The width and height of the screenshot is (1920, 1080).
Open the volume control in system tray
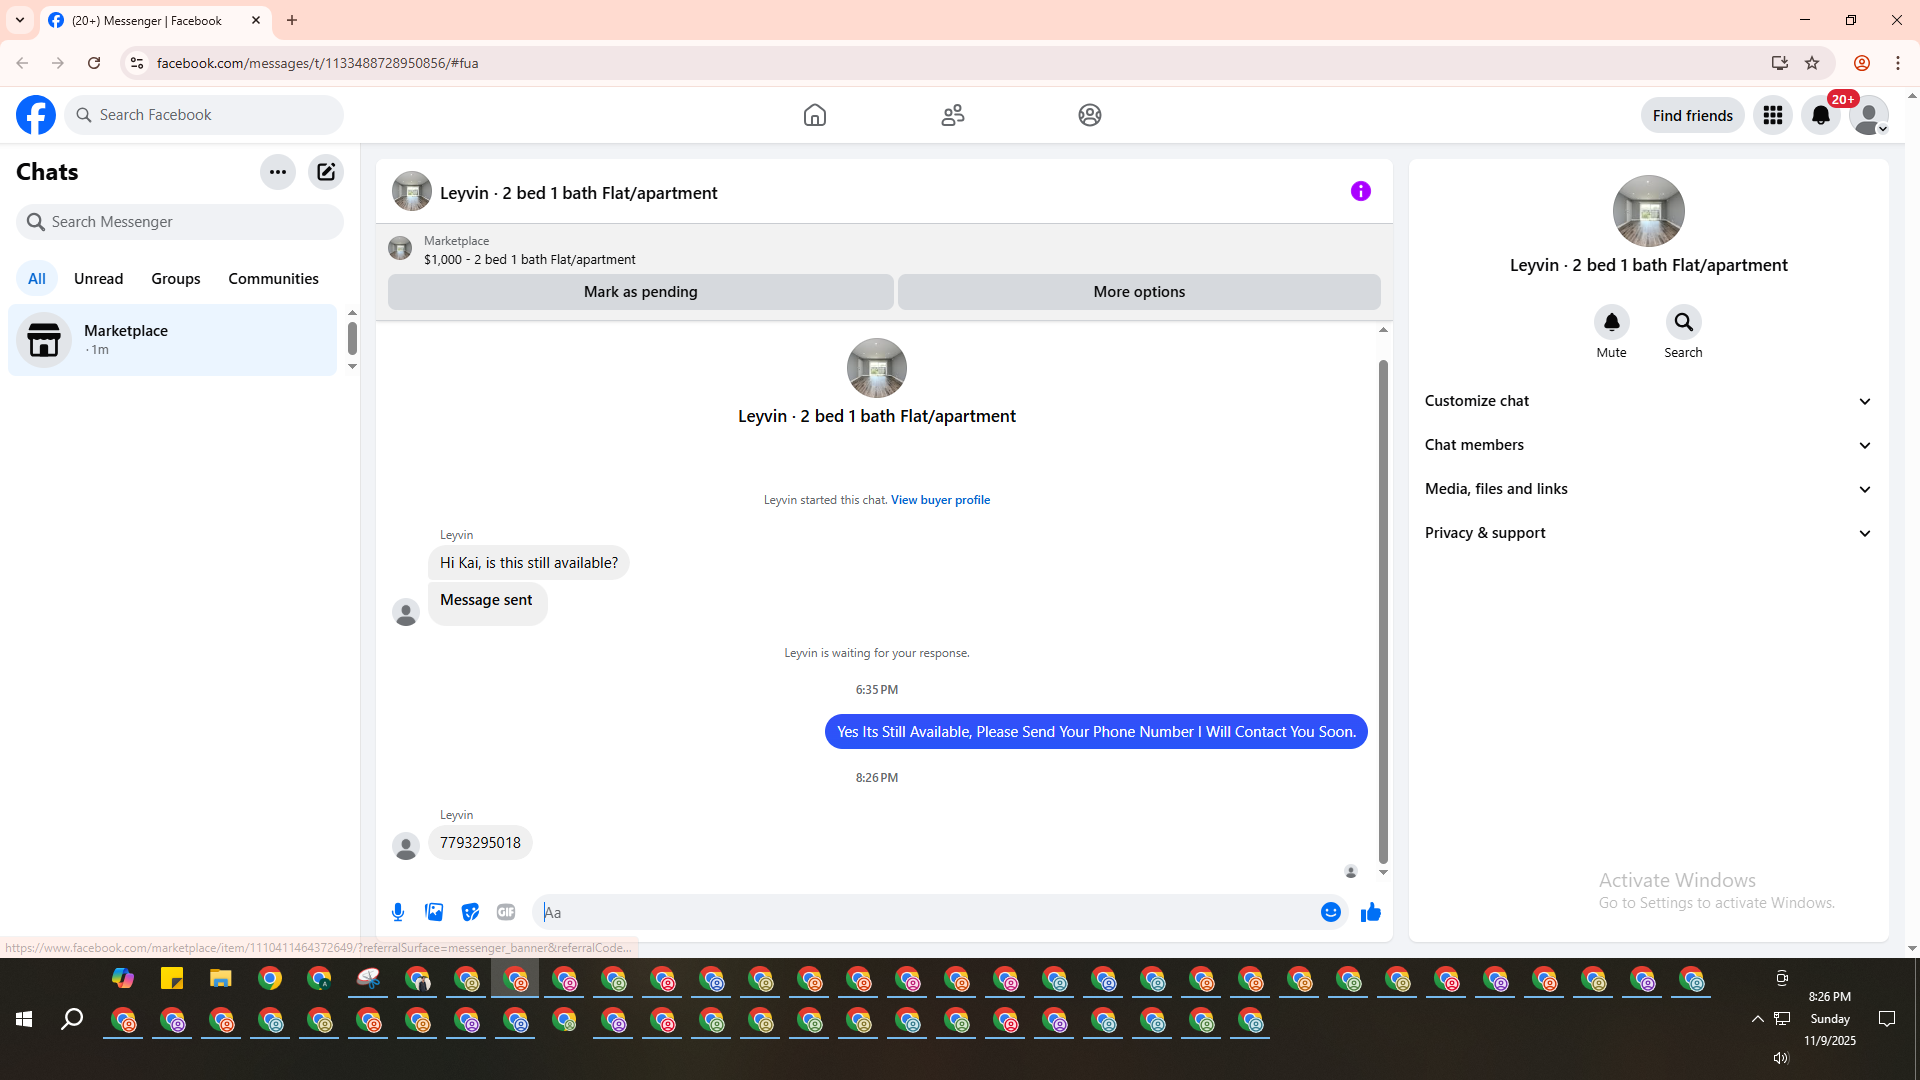(x=1781, y=1058)
